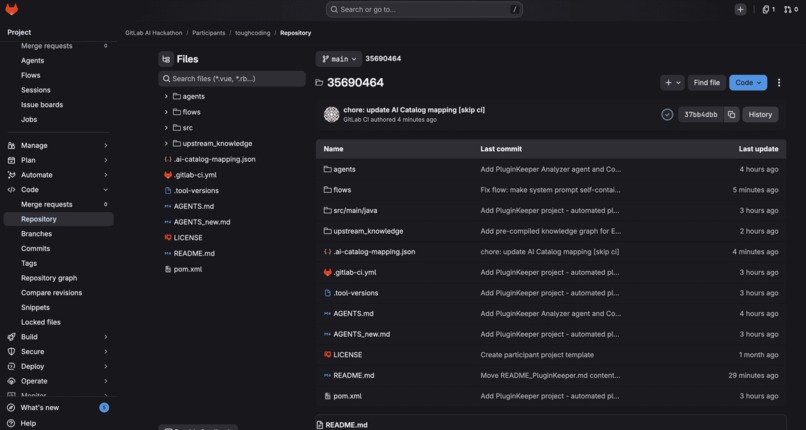The height and width of the screenshot is (430, 806).
Task: Click the Build rocket icon in sidebar
Action: click(x=11, y=337)
